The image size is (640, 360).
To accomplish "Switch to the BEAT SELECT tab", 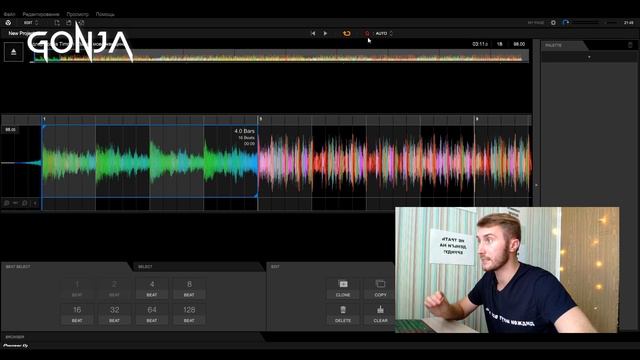I will (x=18, y=267).
